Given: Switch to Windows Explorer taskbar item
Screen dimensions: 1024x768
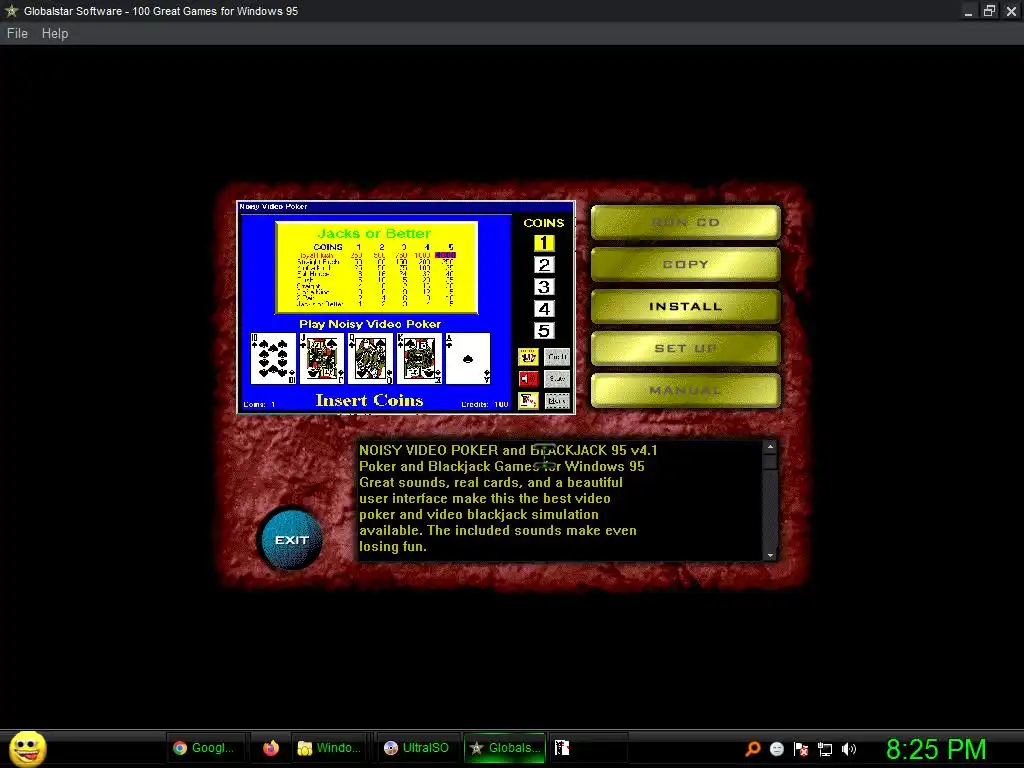Looking at the screenshot, I should (329, 748).
